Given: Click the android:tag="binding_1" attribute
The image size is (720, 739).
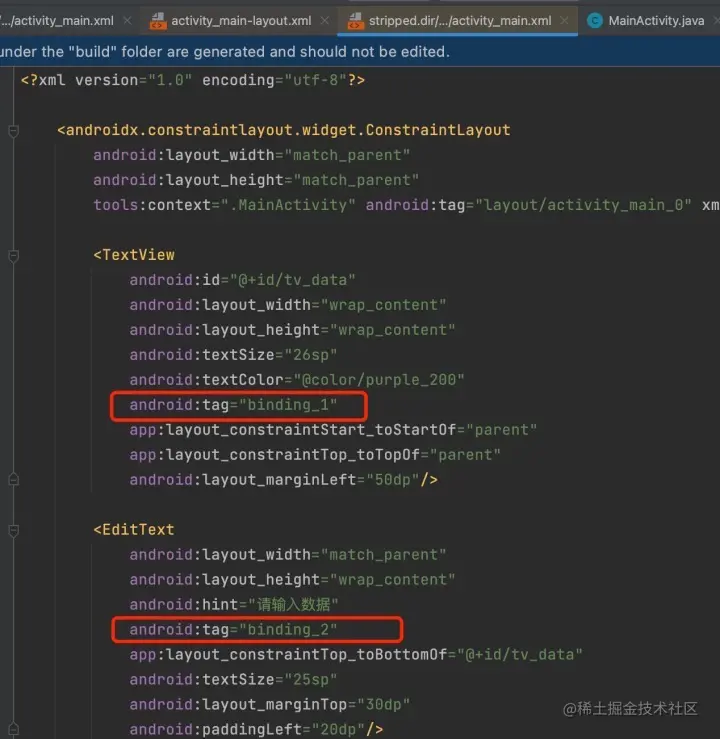Looking at the screenshot, I should (x=234, y=405).
